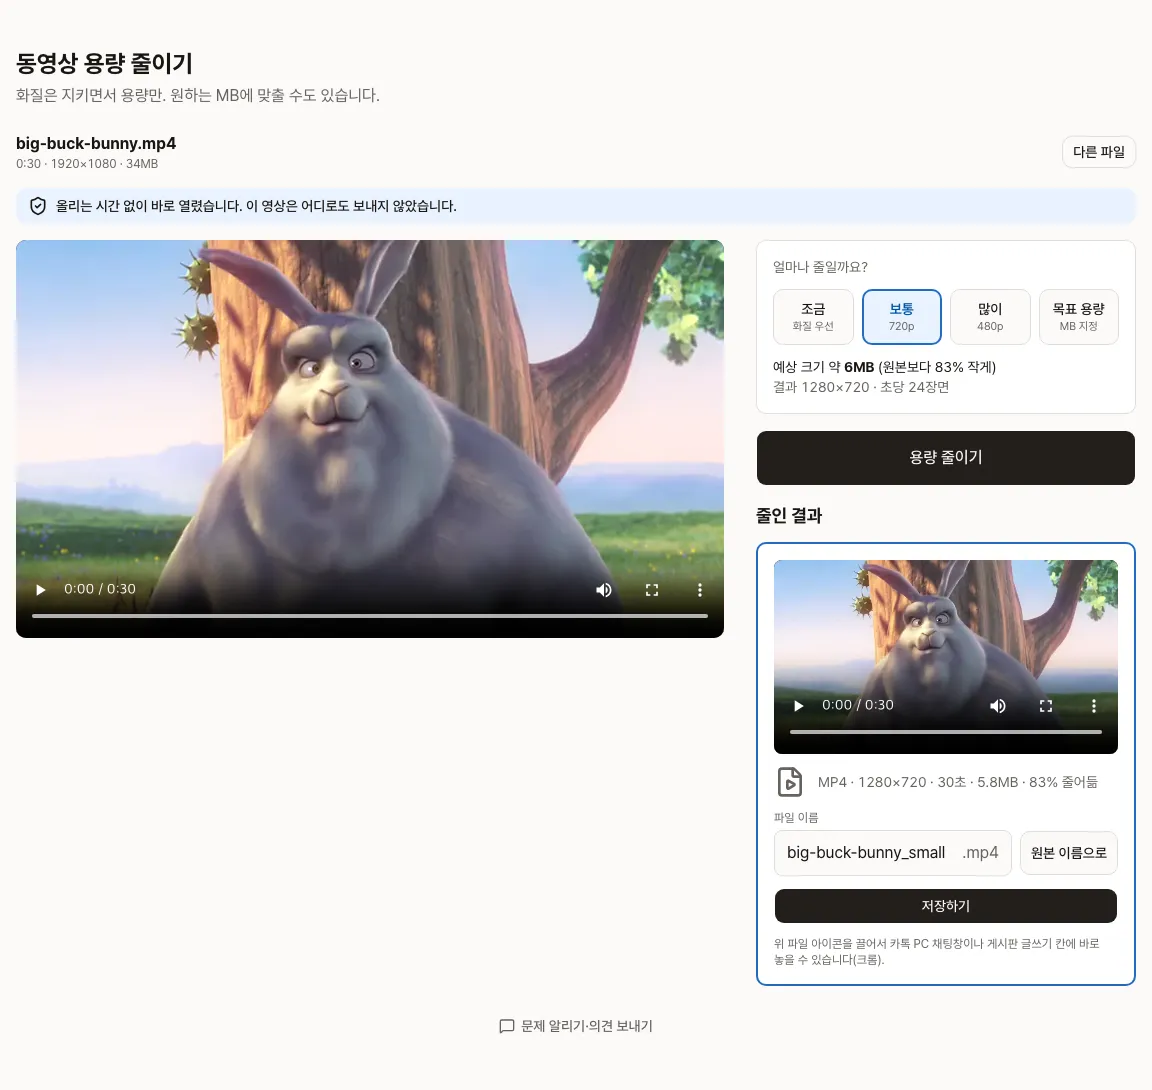Screen dimensions: 1152x1090
Task: Click the 용량 줄이기 button
Action: tap(946, 458)
